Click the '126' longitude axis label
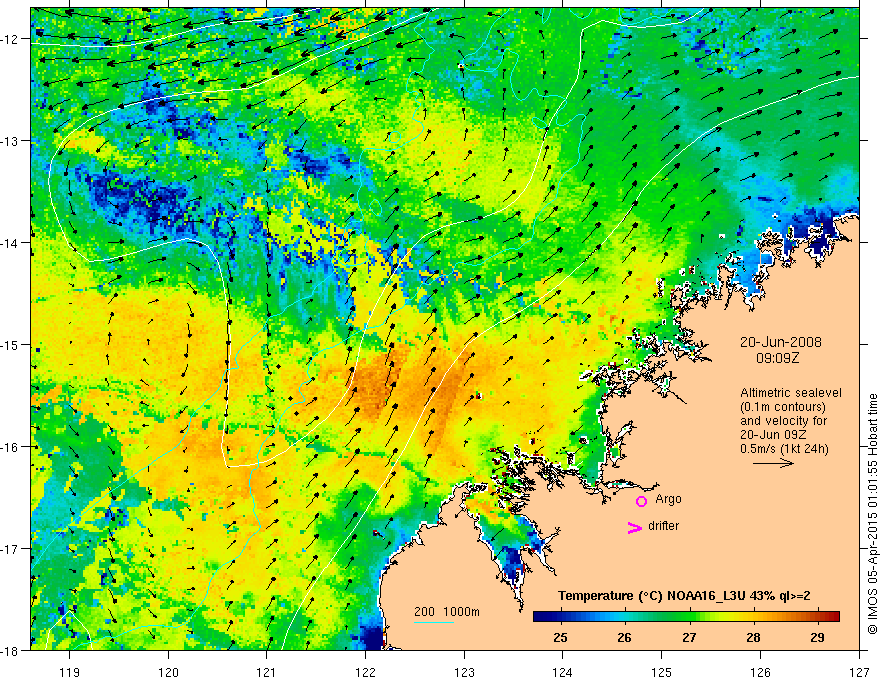Screen dimensions: 880x680 [x=760, y=672]
